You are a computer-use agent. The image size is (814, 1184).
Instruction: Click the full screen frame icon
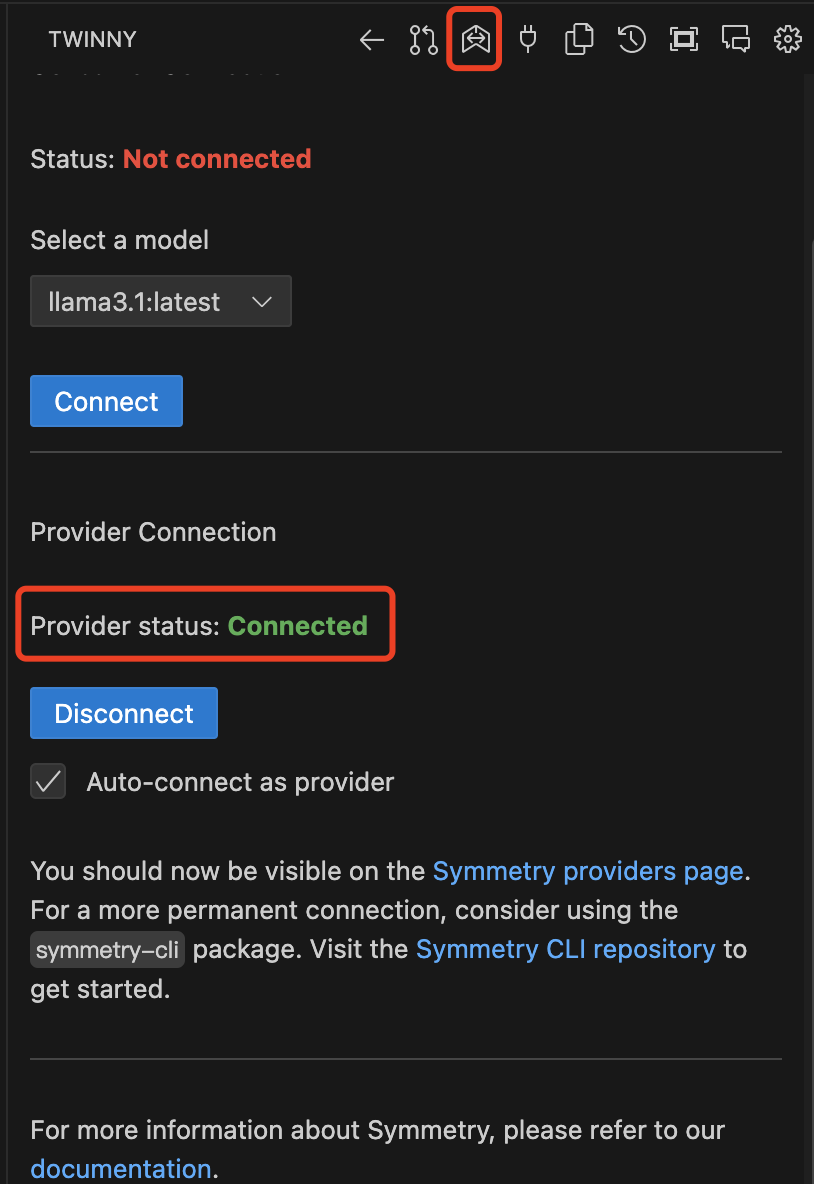683,39
